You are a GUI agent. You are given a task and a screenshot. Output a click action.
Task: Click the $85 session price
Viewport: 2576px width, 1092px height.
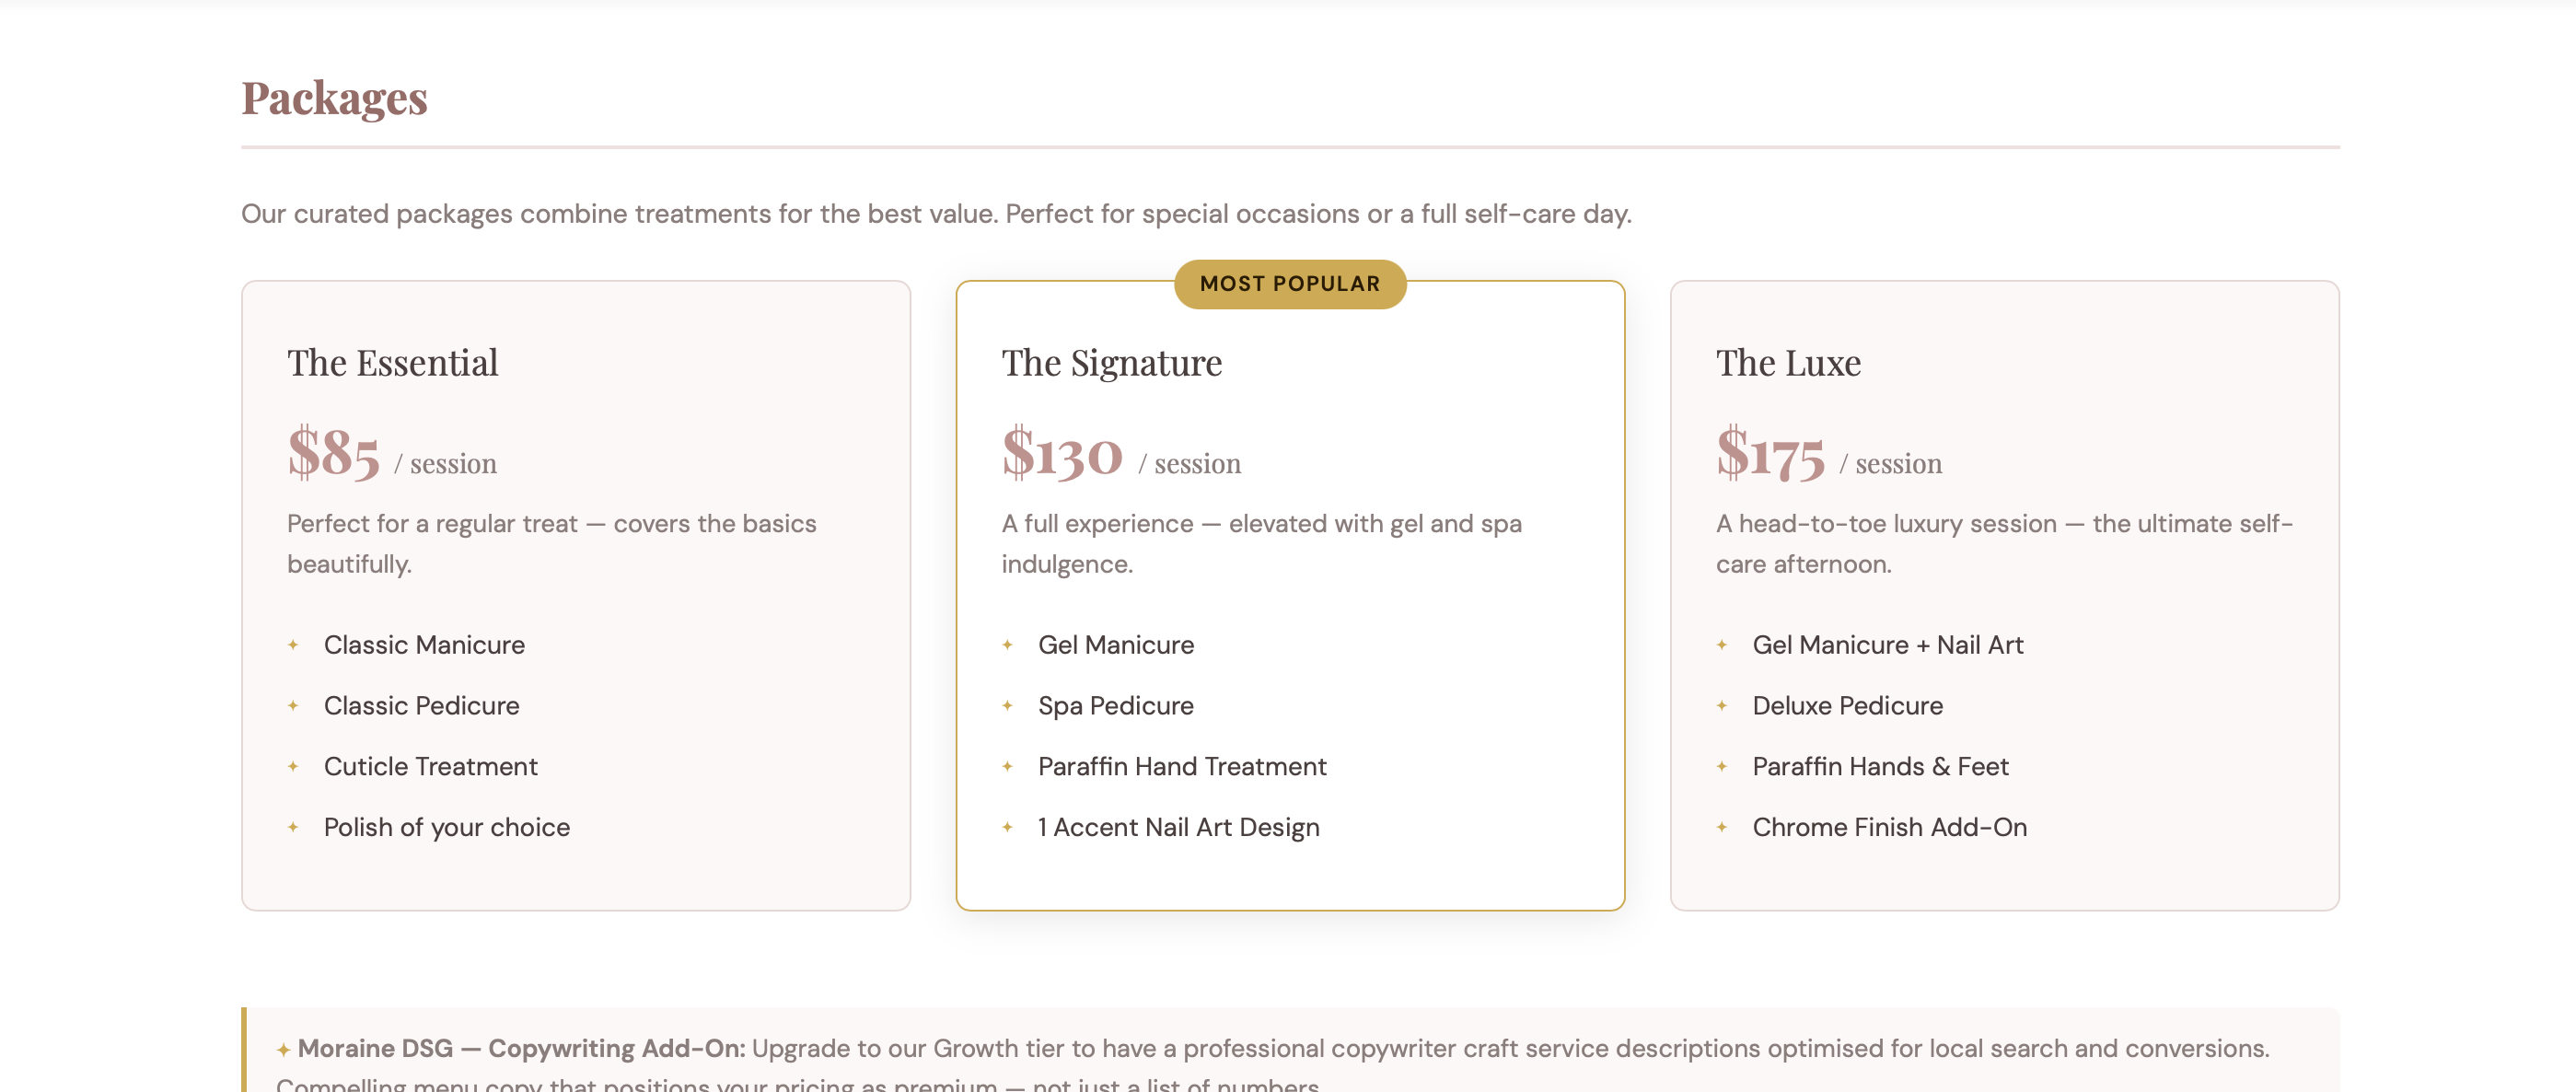point(334,454)
